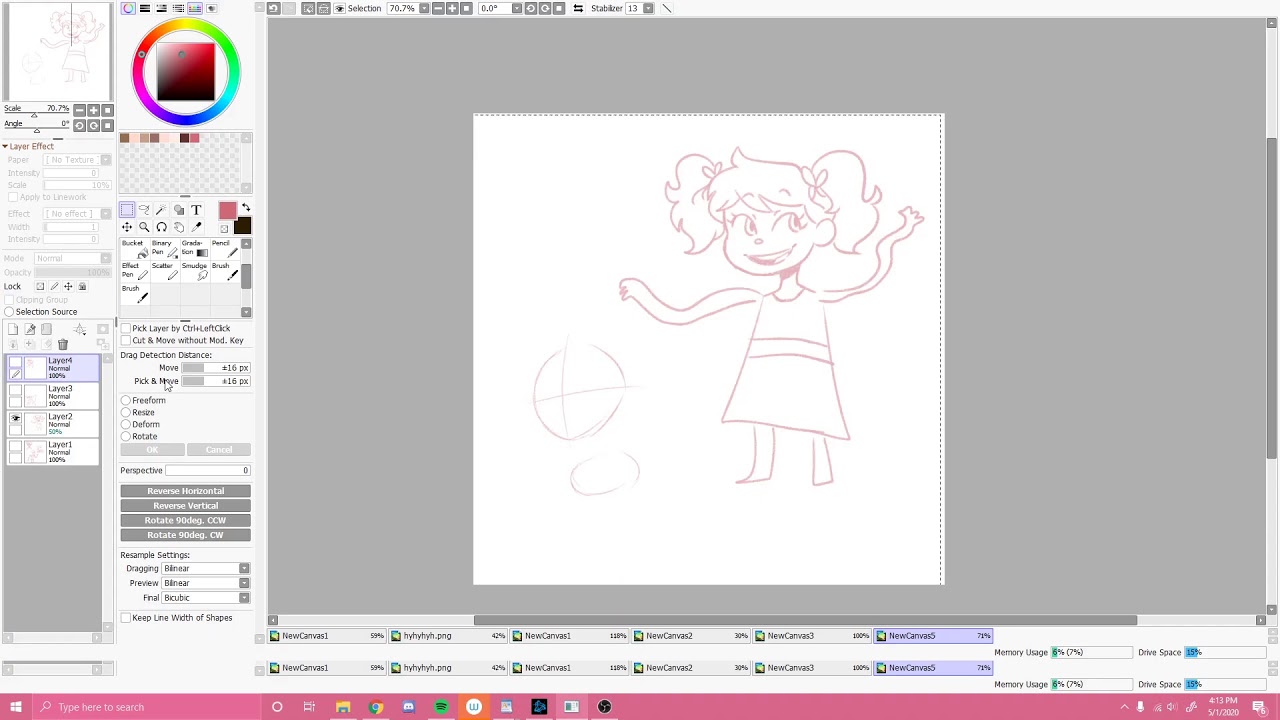Image resolution: width=1280 pixels, height=720 pixels.
Task: Flip view horizontally with the arrows icon
Action: click(x=578, y=8)
